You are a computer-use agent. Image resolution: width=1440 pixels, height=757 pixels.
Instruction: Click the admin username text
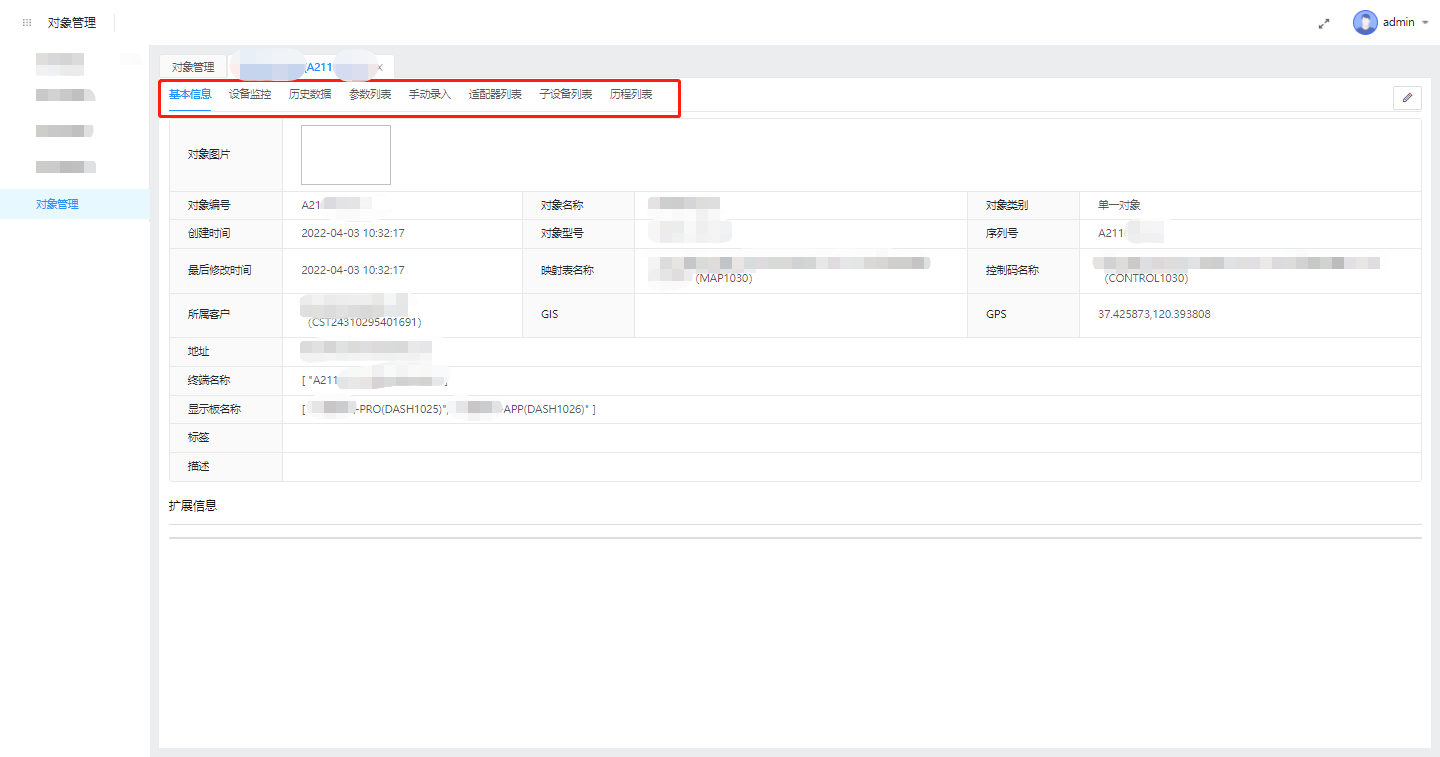pos(1398,22)
